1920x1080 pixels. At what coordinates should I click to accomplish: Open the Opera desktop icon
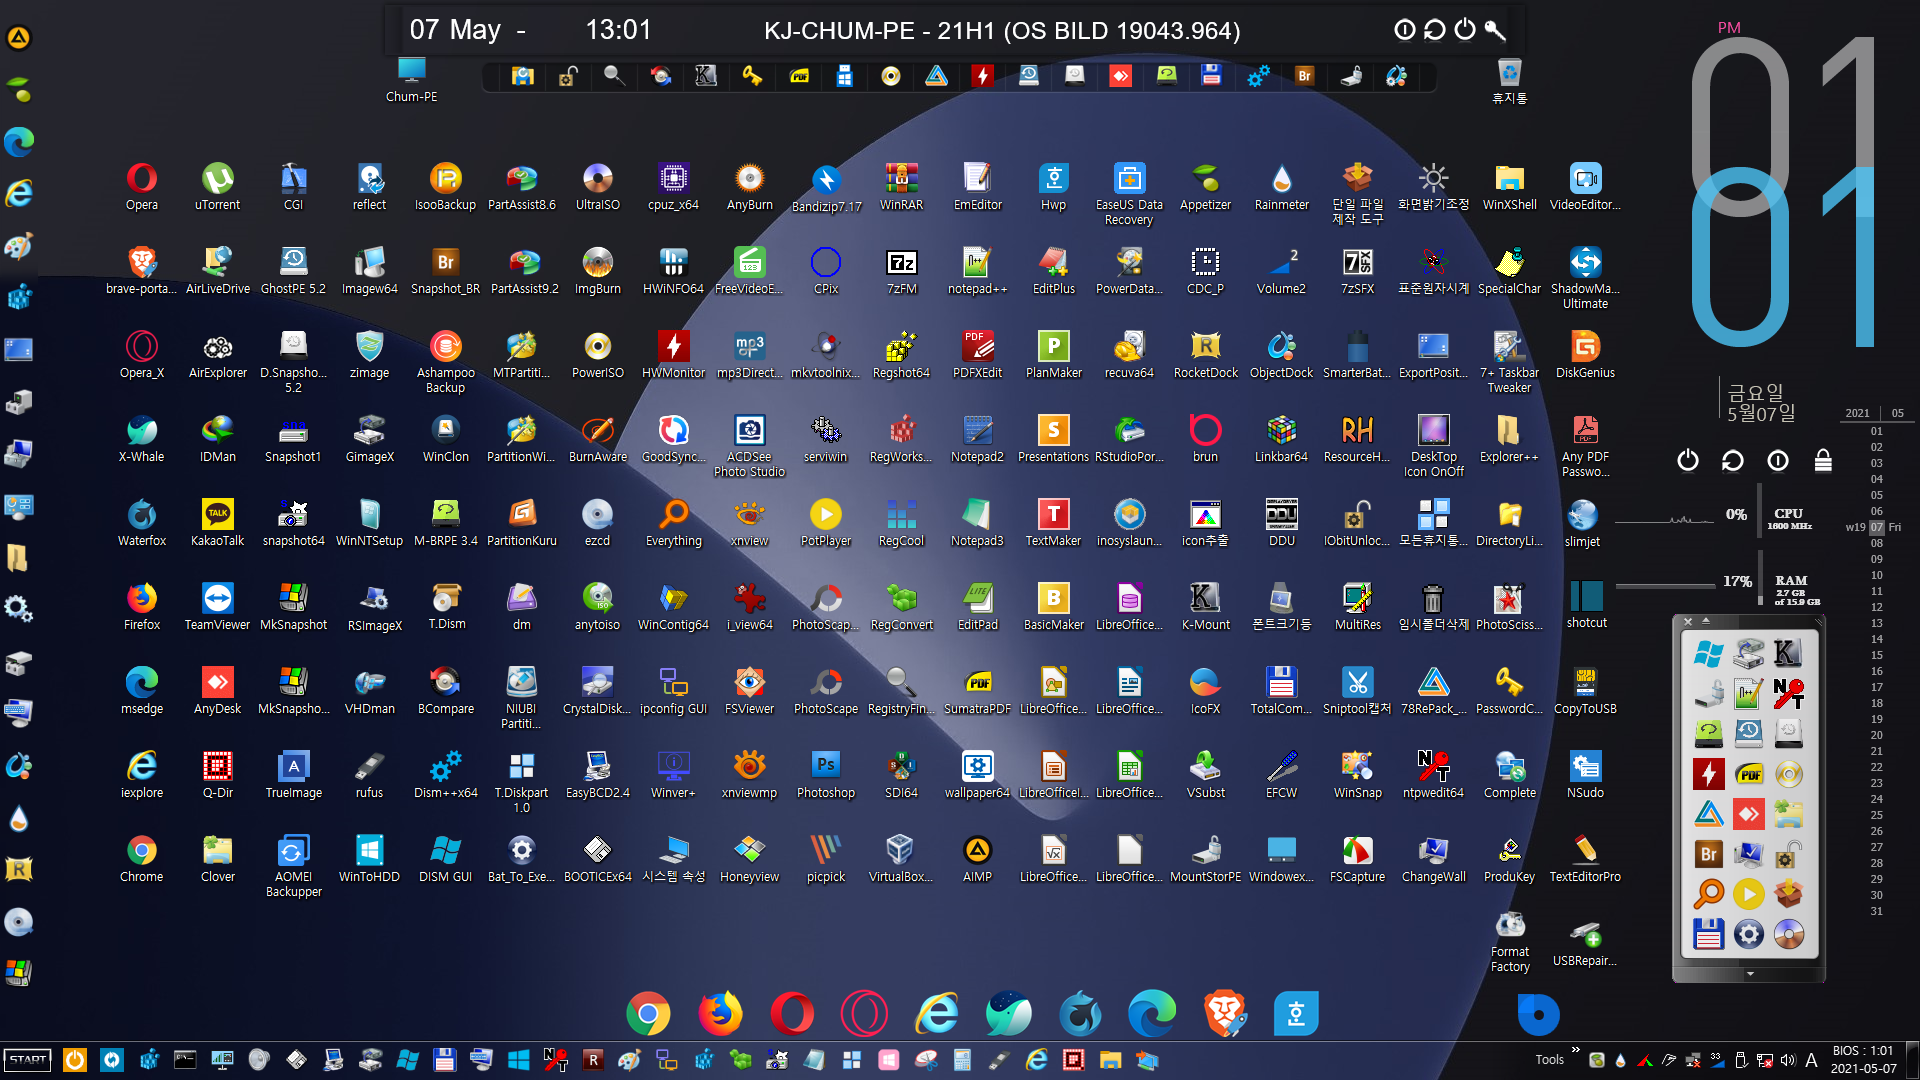click(x=141, y=186)
